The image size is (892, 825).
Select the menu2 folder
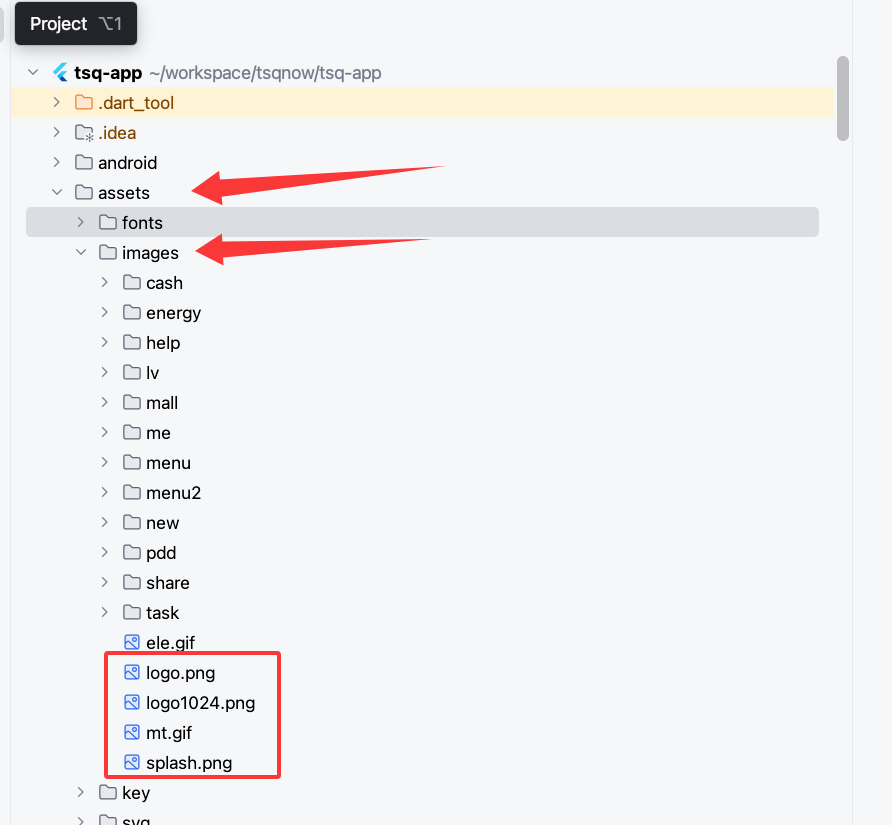(x=173, y=493)
